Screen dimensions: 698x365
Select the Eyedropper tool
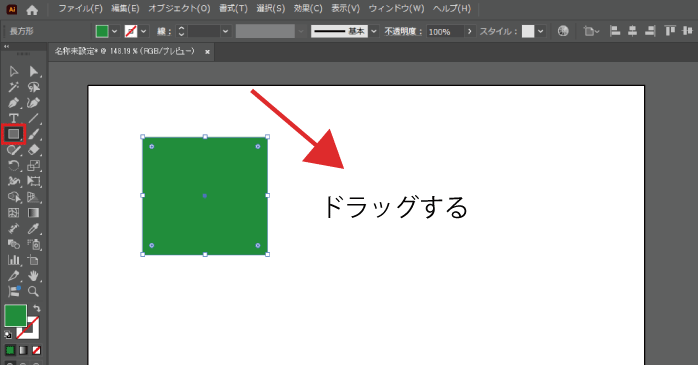coord(33,229)
